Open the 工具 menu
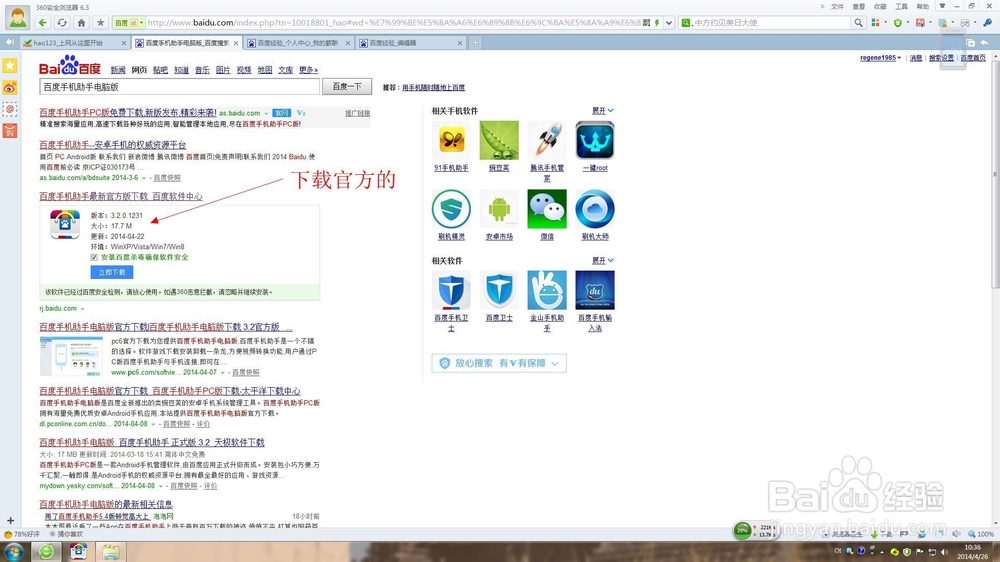 901,6
